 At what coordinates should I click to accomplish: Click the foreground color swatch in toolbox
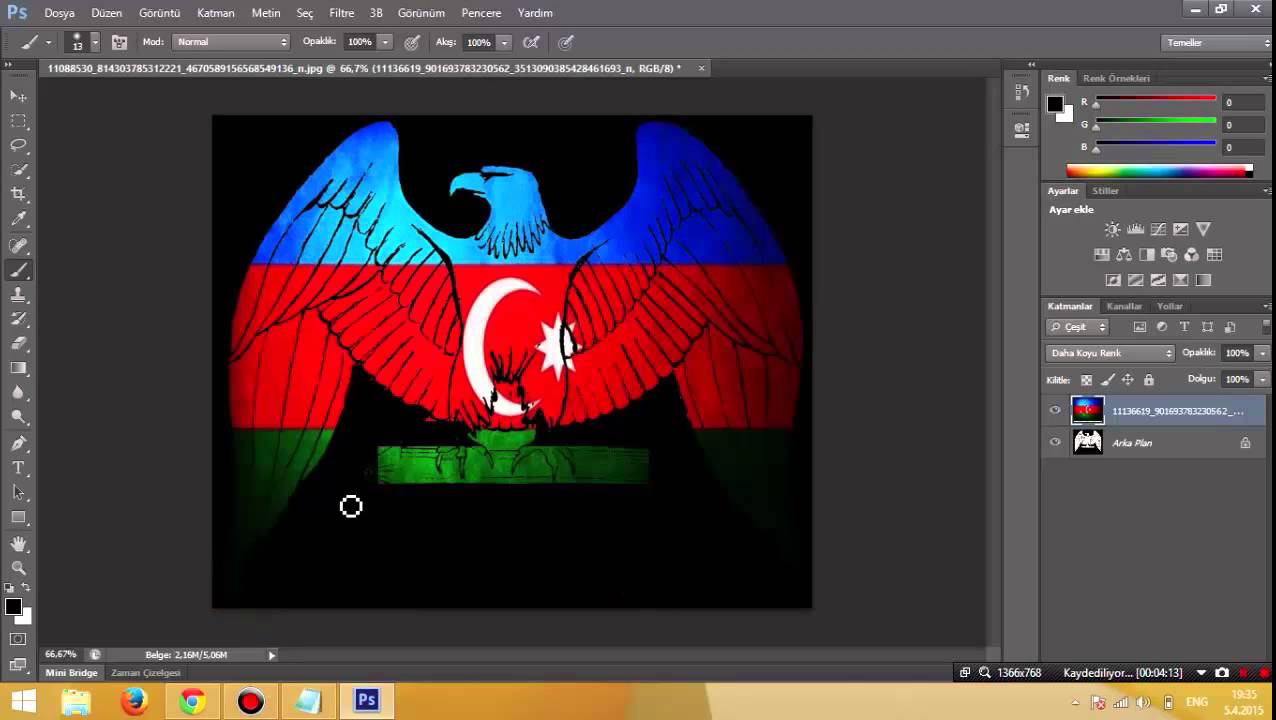[13, 607]
